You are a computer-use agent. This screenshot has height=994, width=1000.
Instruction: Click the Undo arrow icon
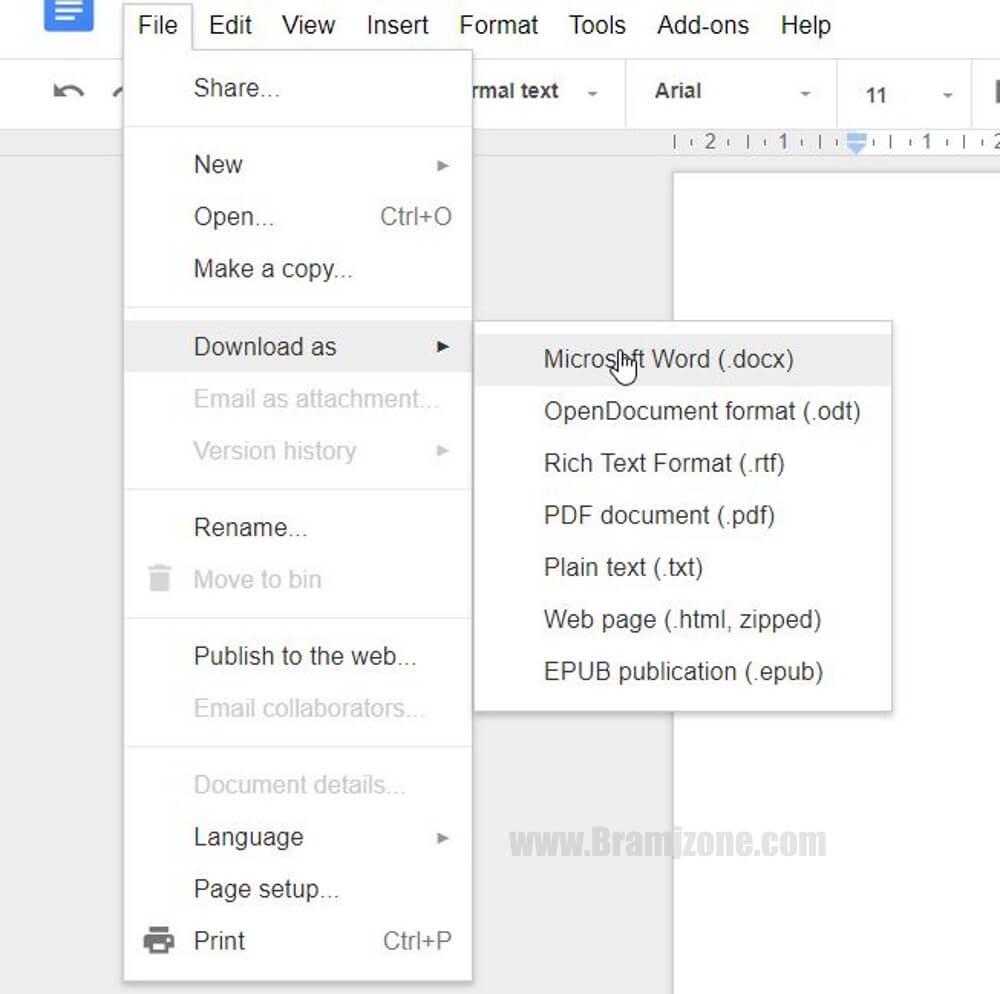click(x=68, y=92)
